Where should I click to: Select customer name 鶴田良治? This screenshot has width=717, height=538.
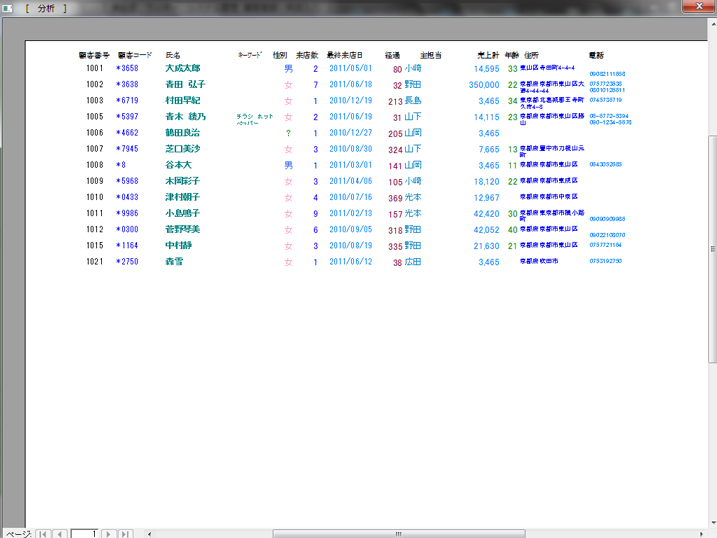point(182,133)
